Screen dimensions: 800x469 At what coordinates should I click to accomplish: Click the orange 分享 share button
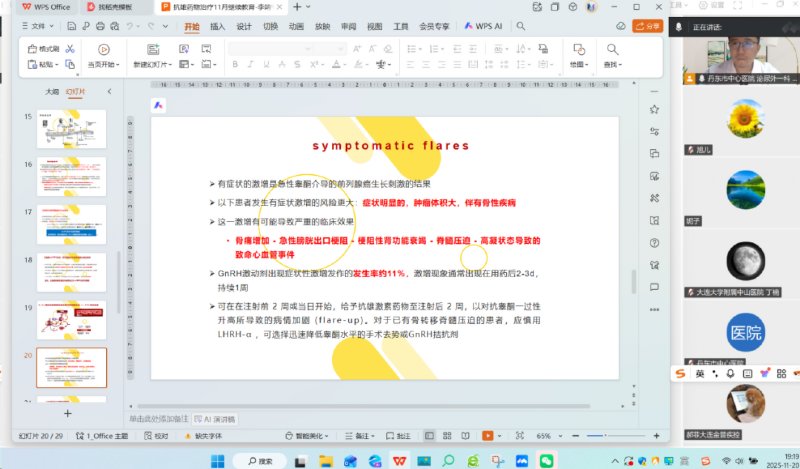[649, 26]
